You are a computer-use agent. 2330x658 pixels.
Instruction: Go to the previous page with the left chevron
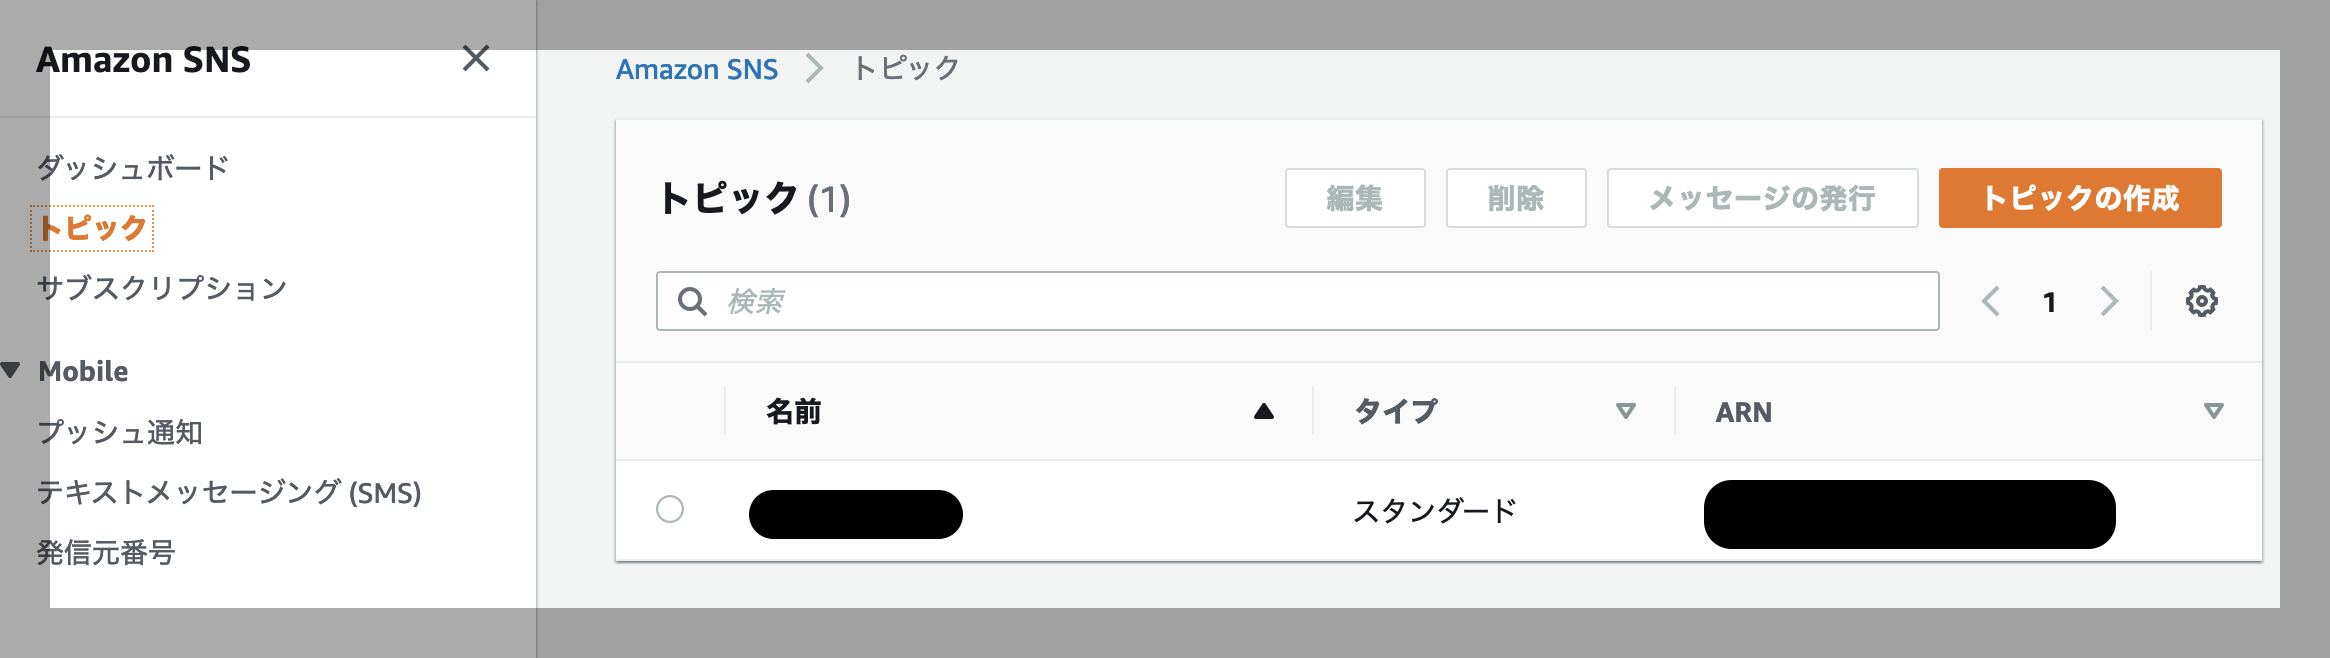(x=1990, y=300)
